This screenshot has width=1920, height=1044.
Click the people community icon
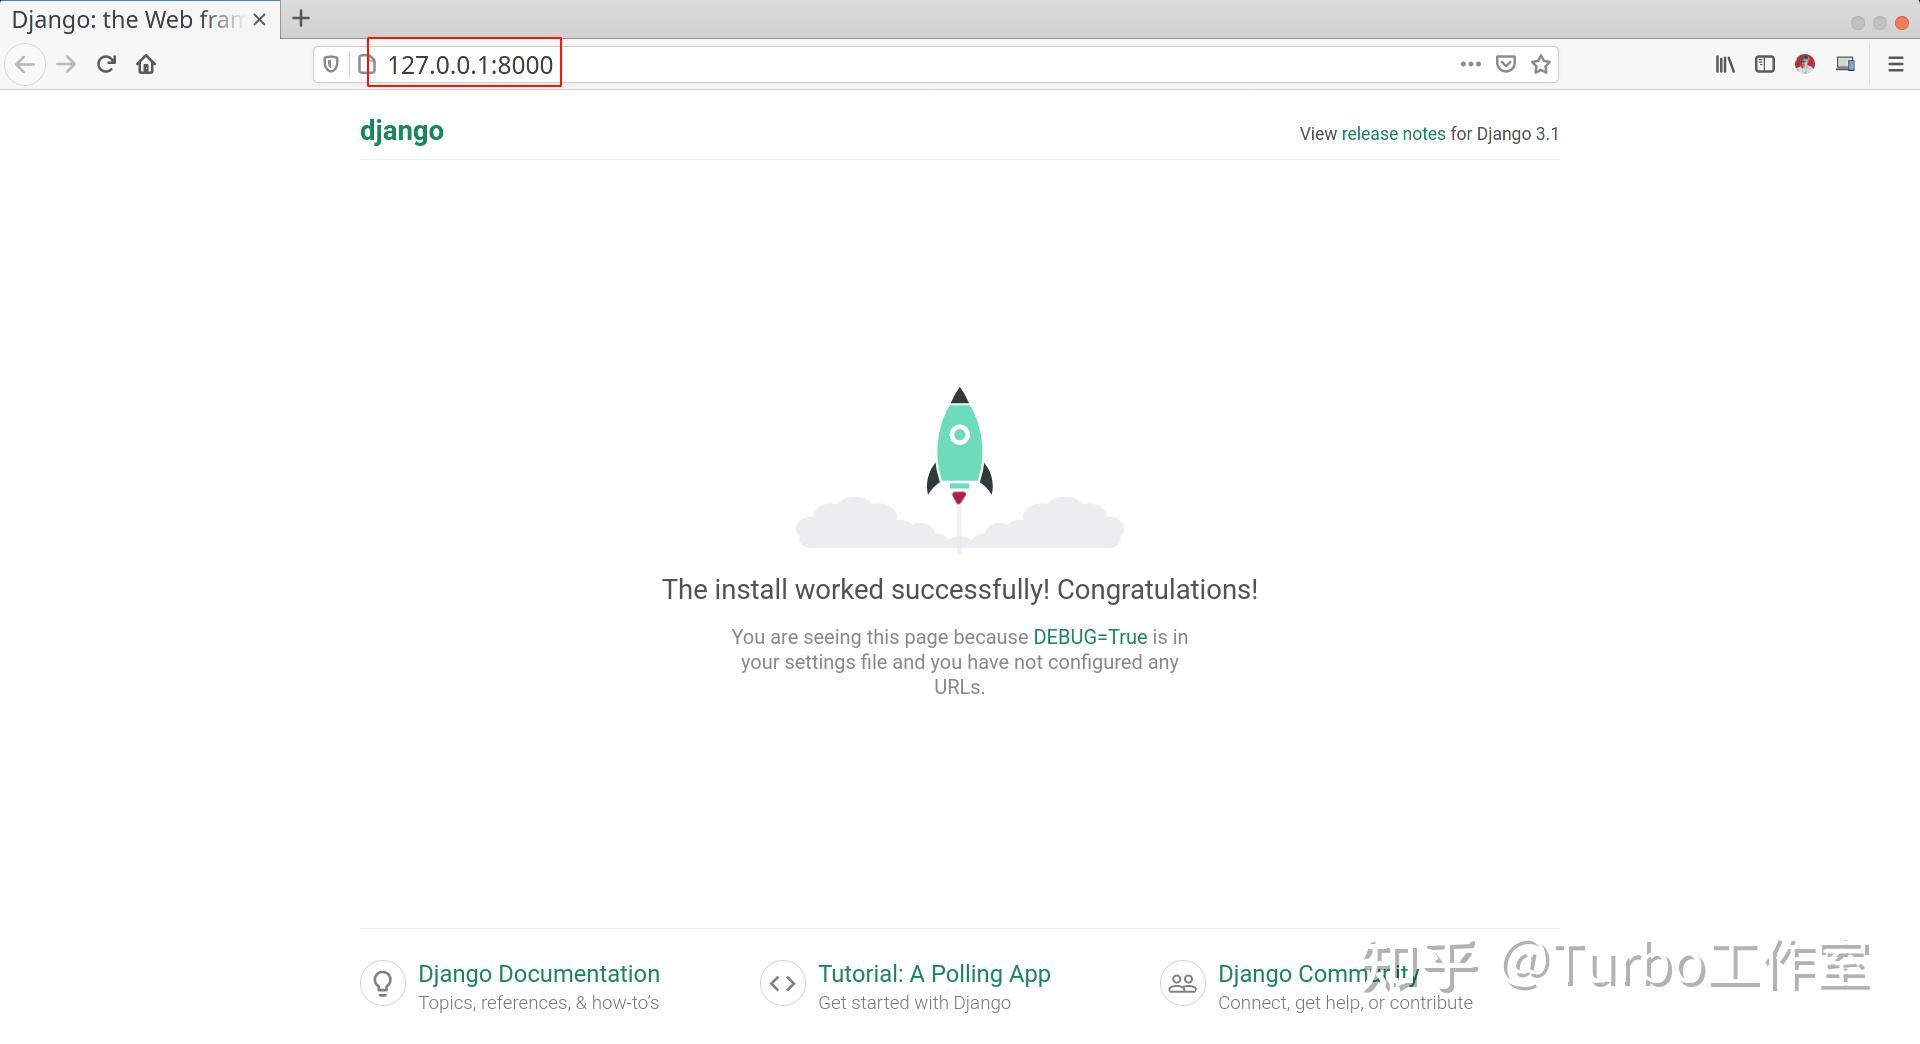[1183, 983]
